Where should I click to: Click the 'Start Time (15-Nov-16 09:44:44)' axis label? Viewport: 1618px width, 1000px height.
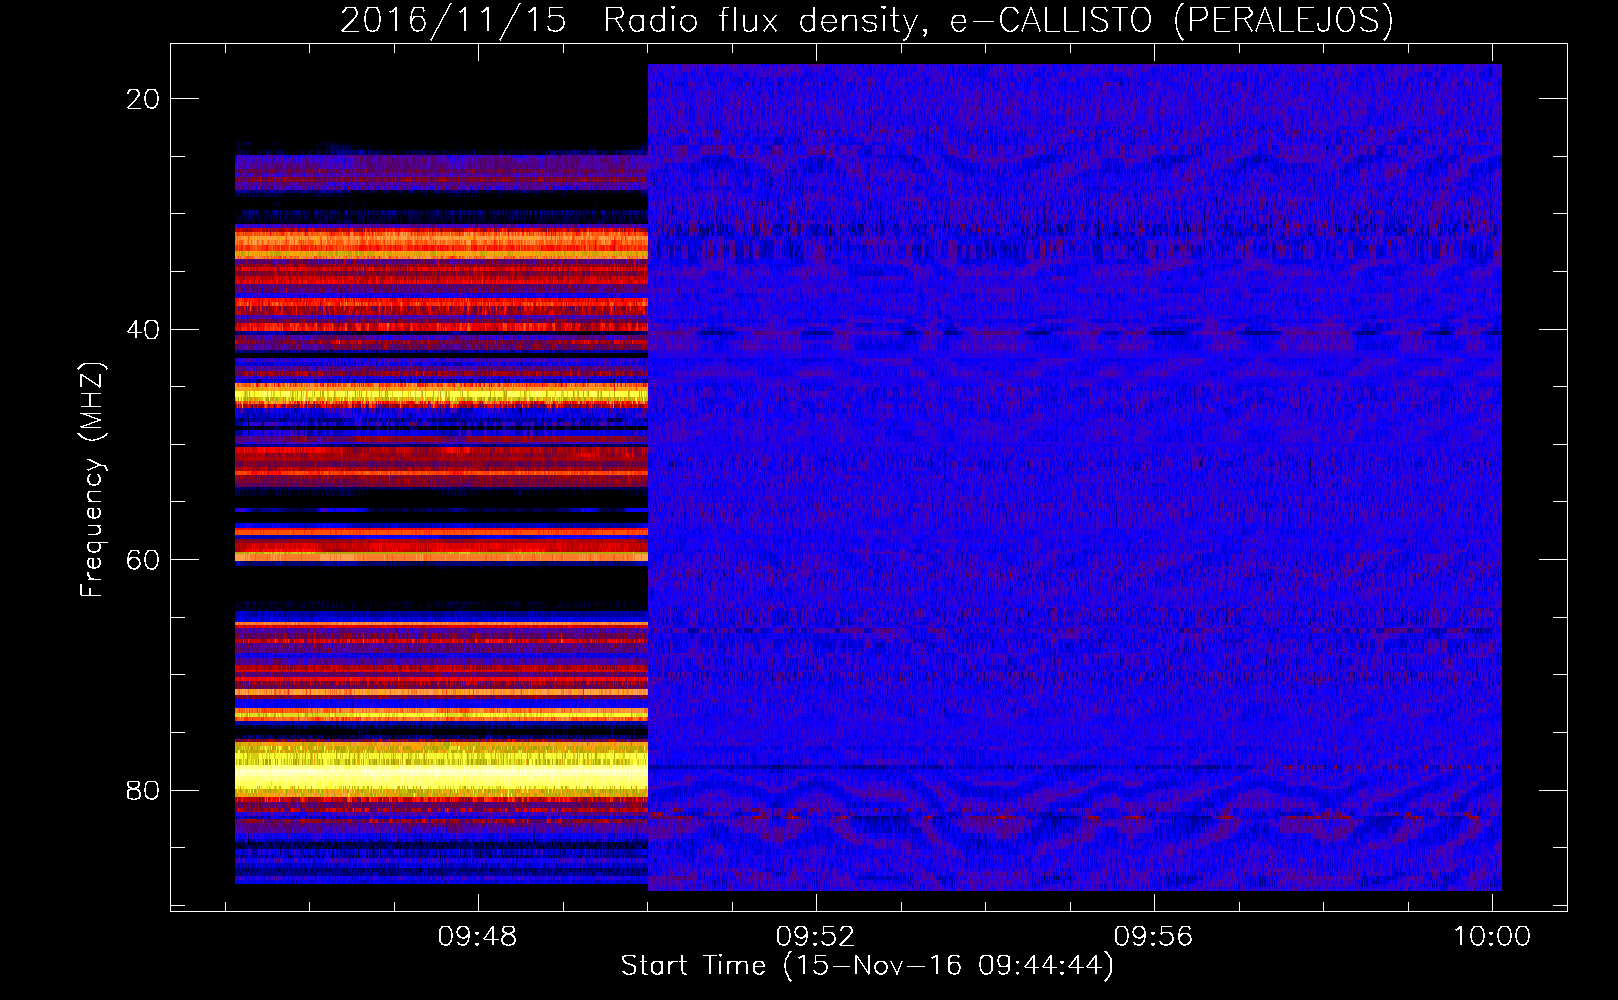(867, 966)
